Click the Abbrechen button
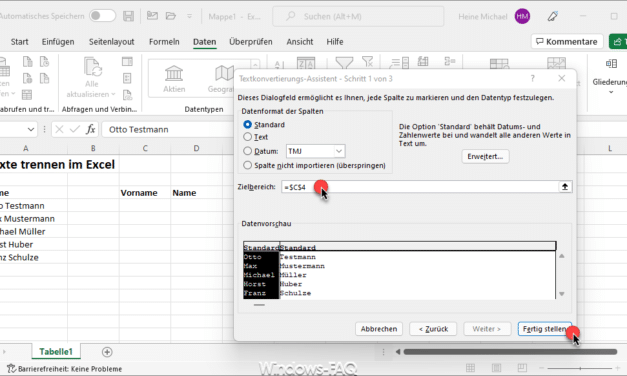 tap(379, 329)
